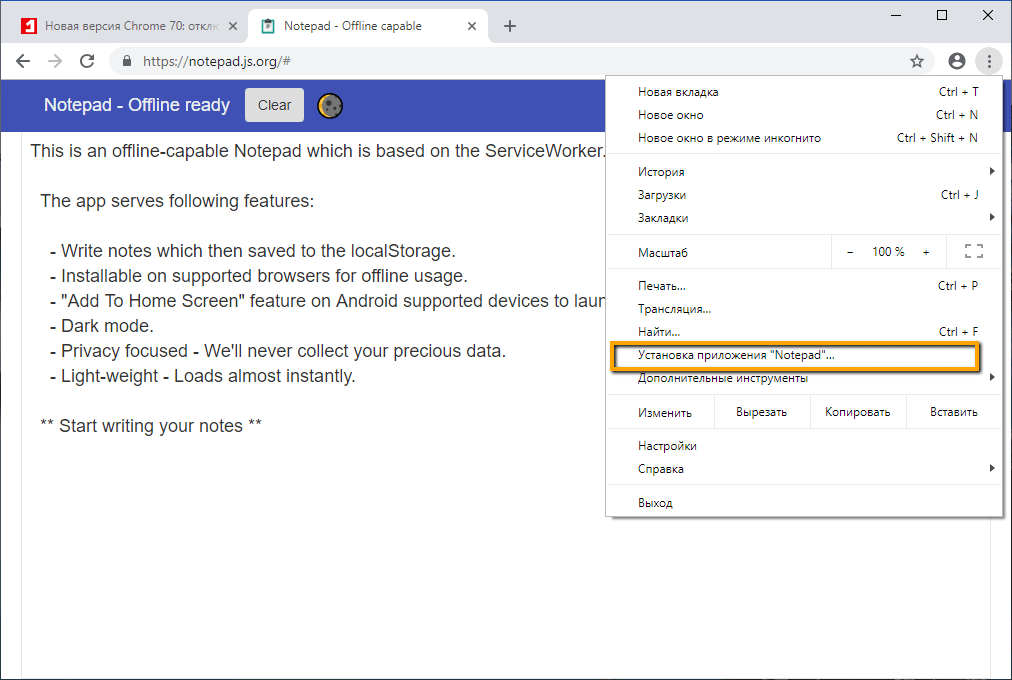This screenshot has height=680, width=1012.
Task: Increase zoom with the plus button
Action: pyautogui.click(x=926, y=252)
